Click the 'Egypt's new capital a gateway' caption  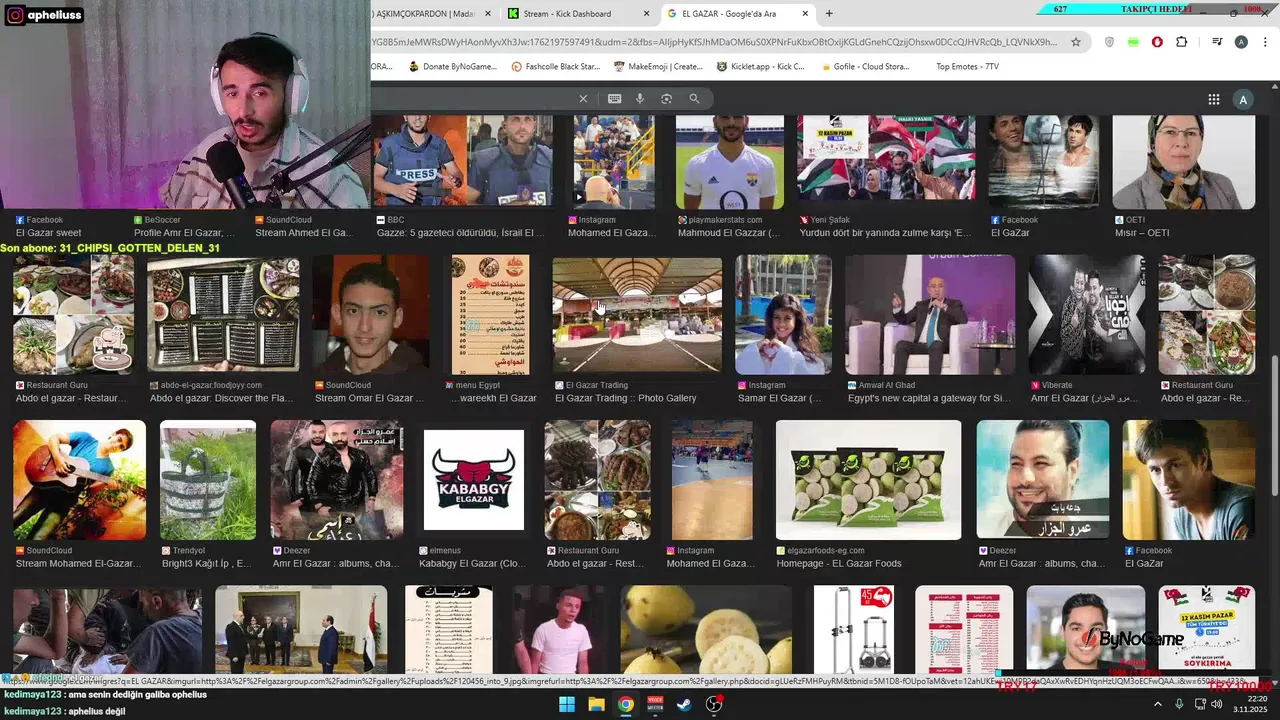click(x=929, y=398)
